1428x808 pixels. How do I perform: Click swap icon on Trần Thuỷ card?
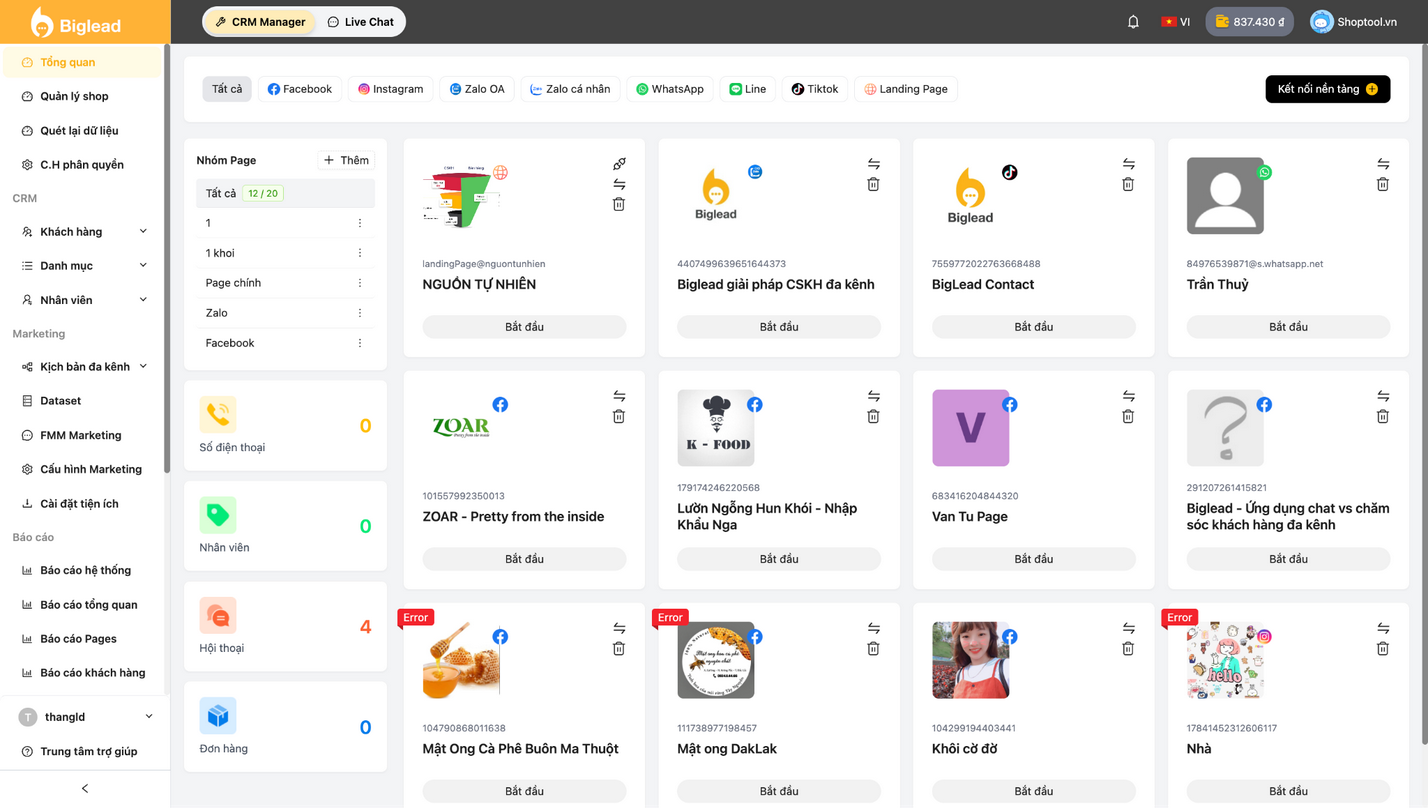tap(1383, 164)
